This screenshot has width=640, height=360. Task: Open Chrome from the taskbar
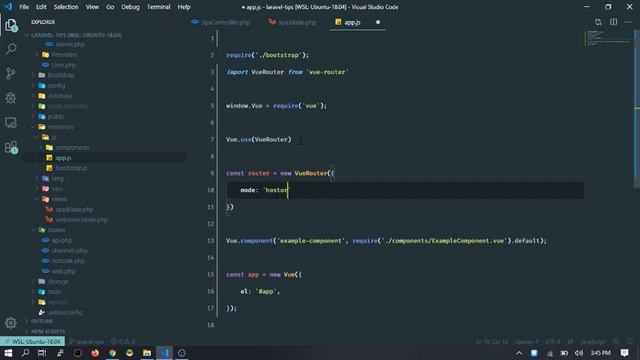[112, 353]
